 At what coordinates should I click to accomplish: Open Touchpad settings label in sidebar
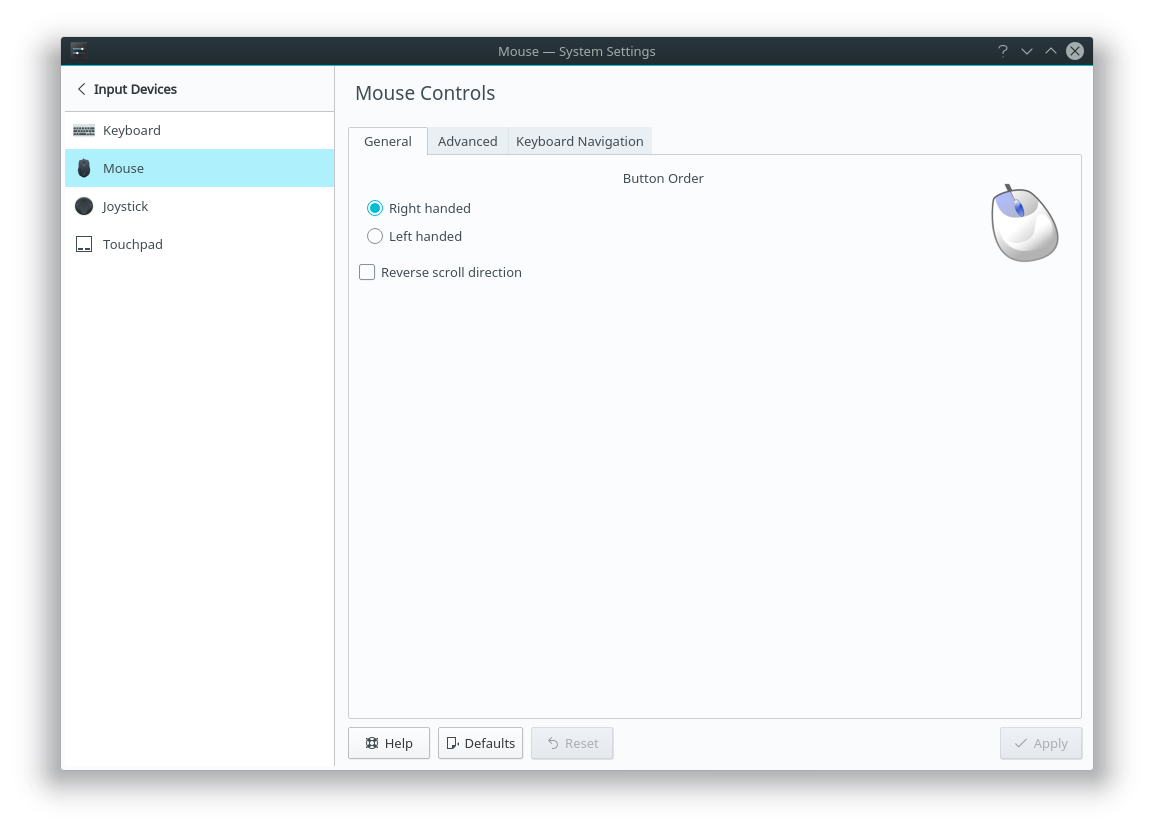pyautogui.click(x=132, y=244)
